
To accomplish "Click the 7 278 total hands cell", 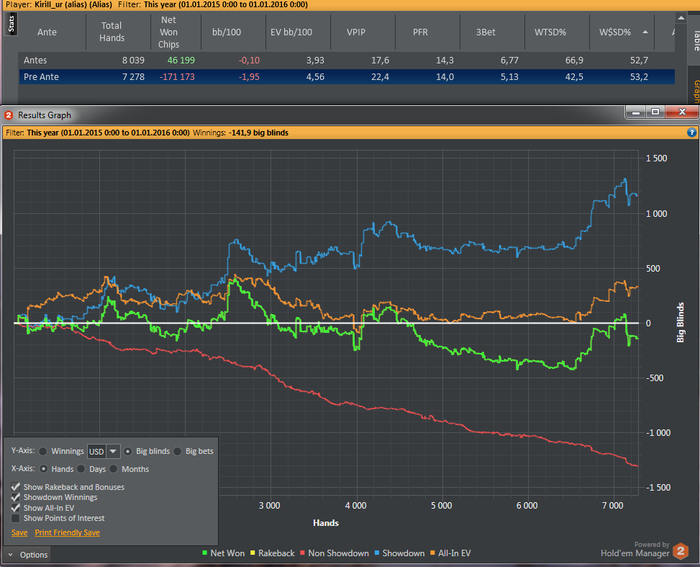I will pos(133,77).
